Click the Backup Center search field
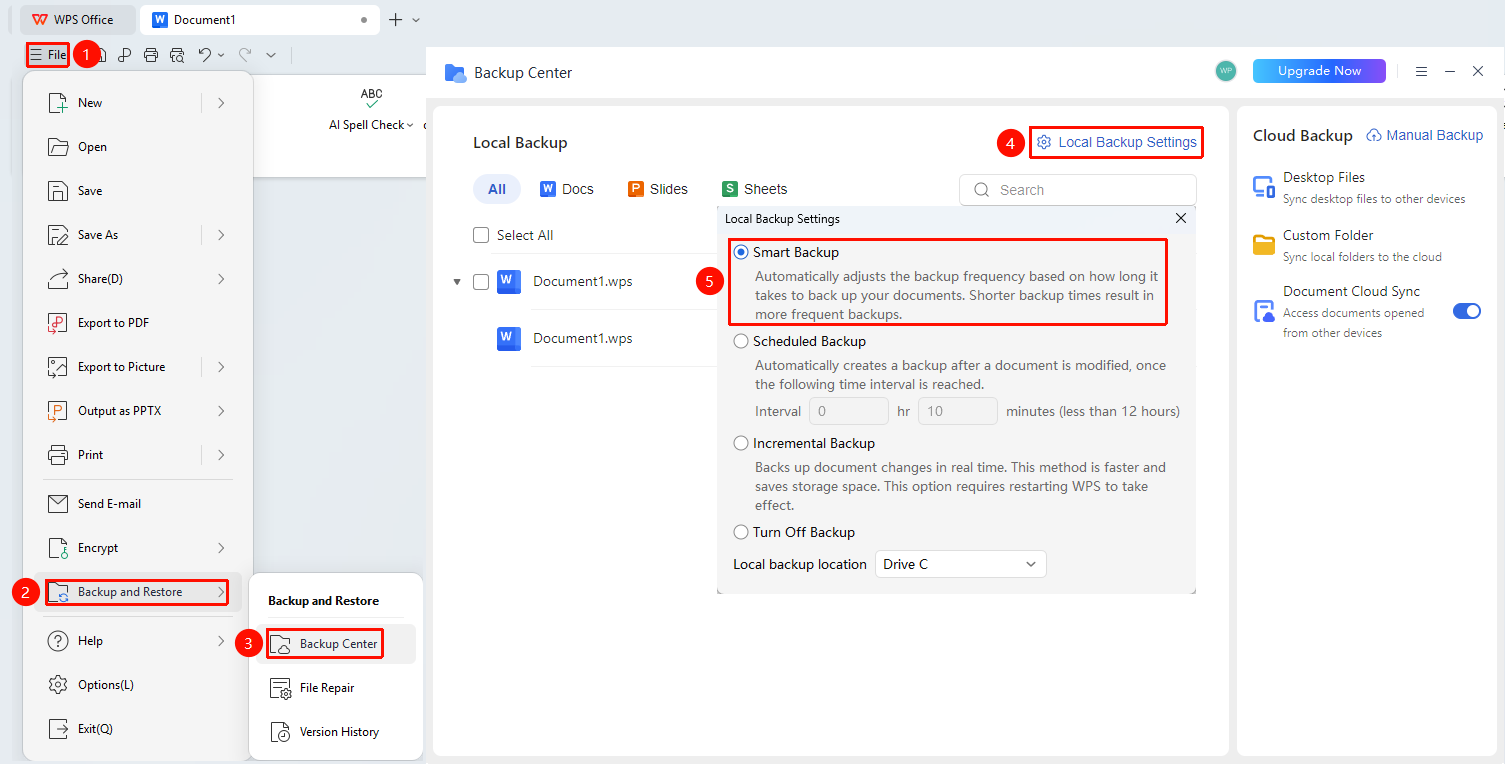The width and height of the screenshot is (1505, 764). pos(1078,190)
